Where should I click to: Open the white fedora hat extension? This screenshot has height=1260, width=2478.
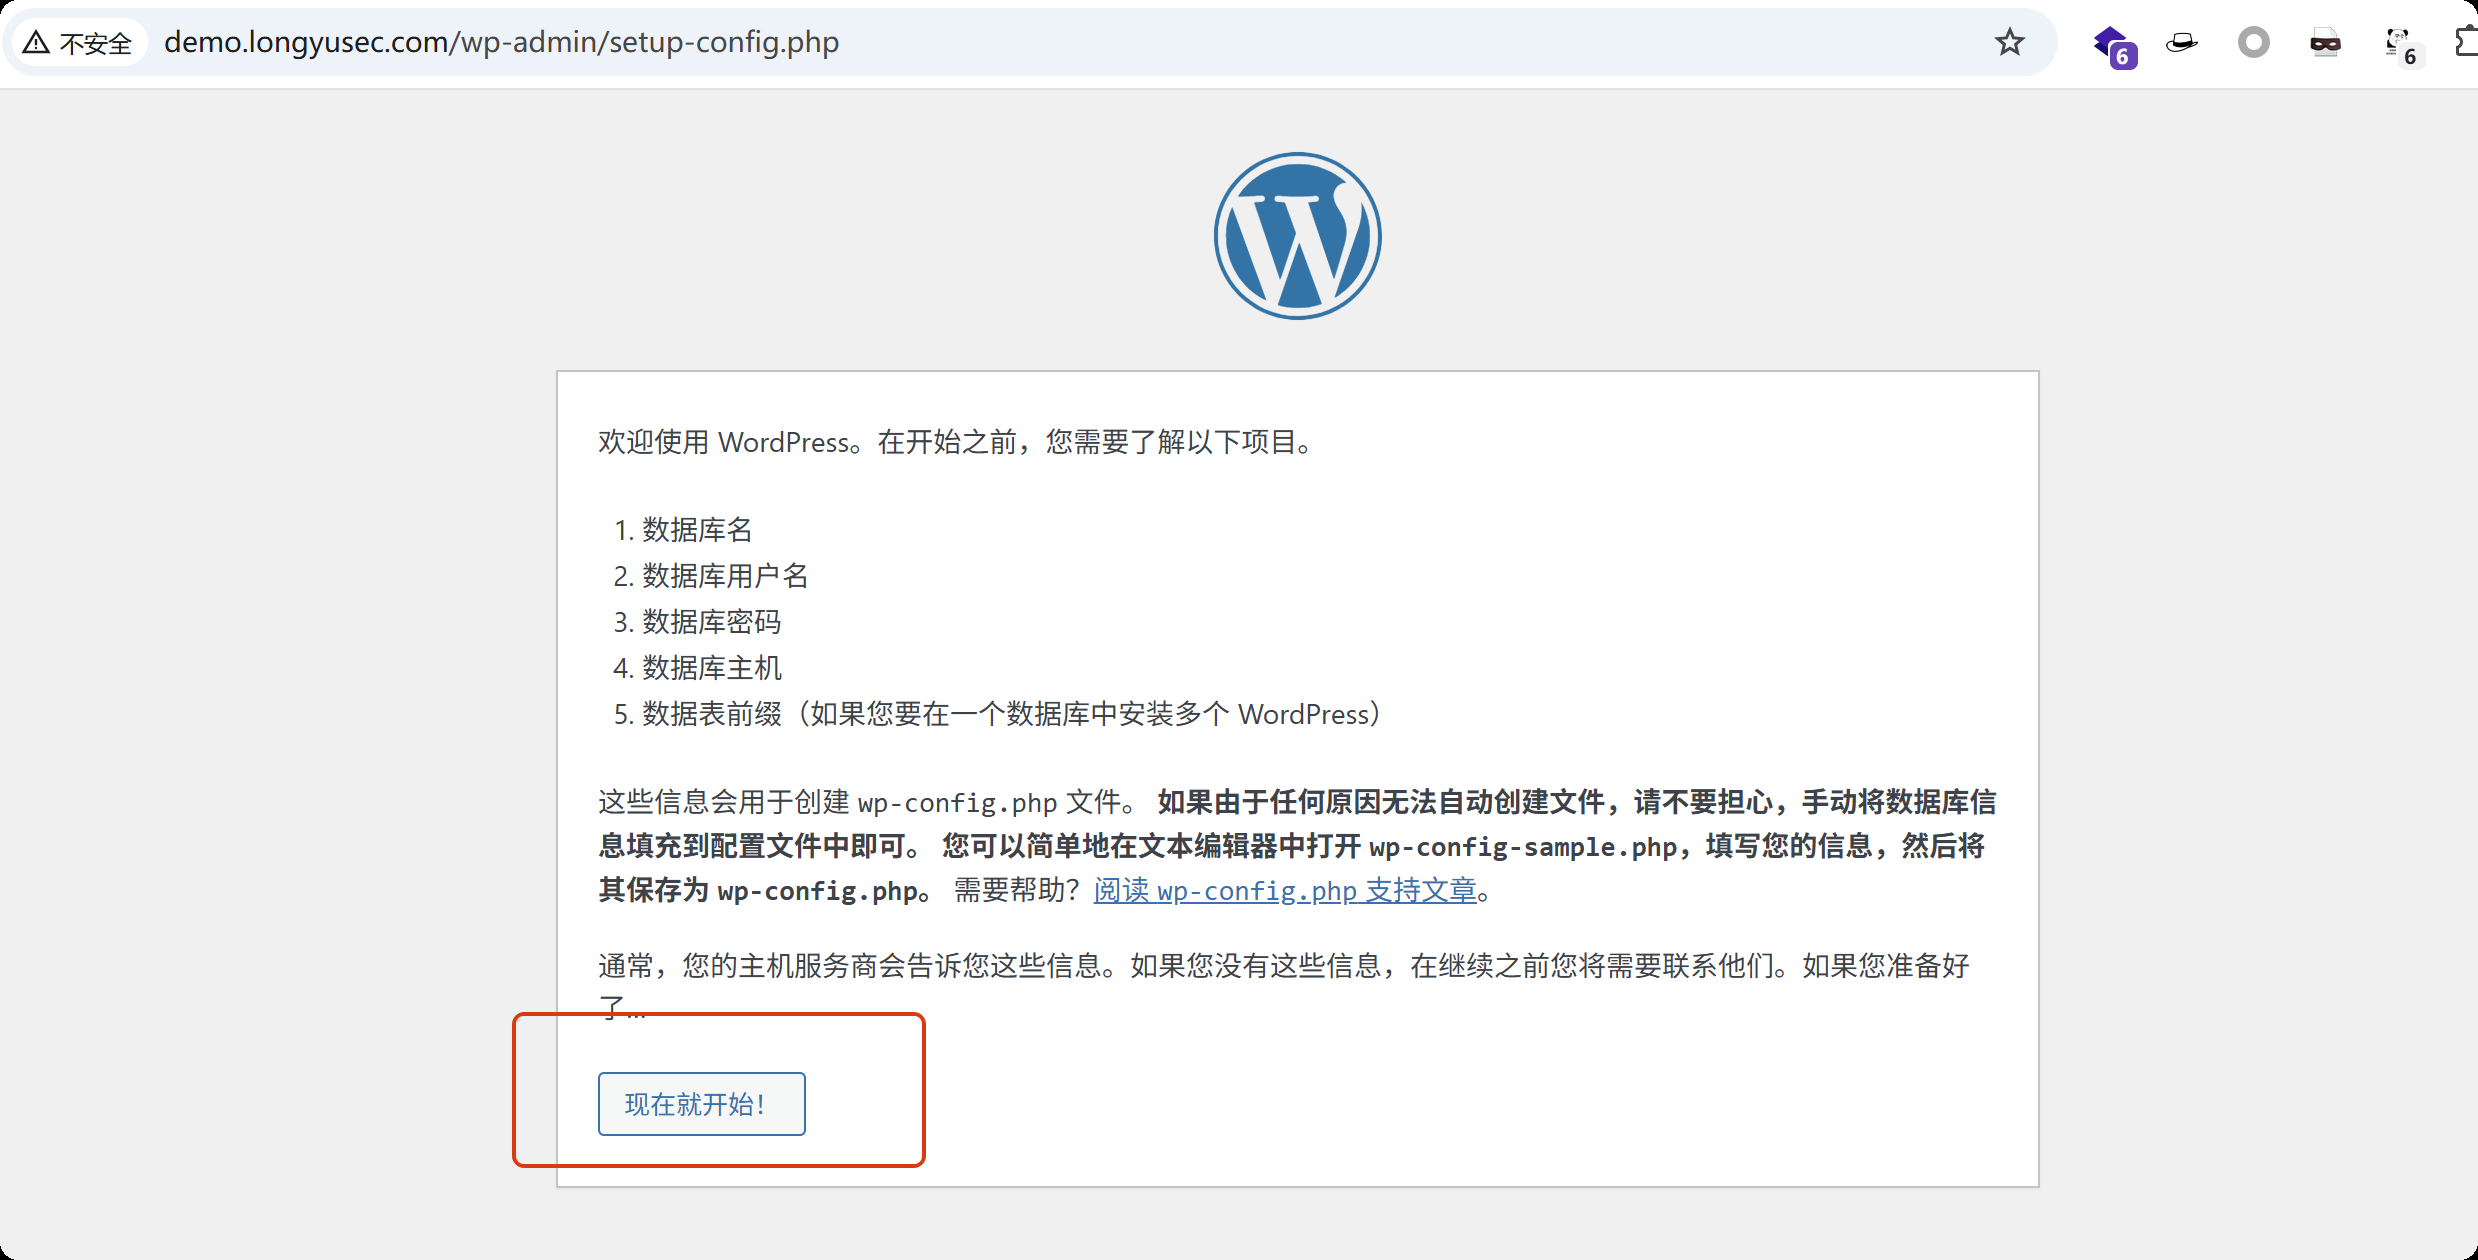coord(2181,42)
